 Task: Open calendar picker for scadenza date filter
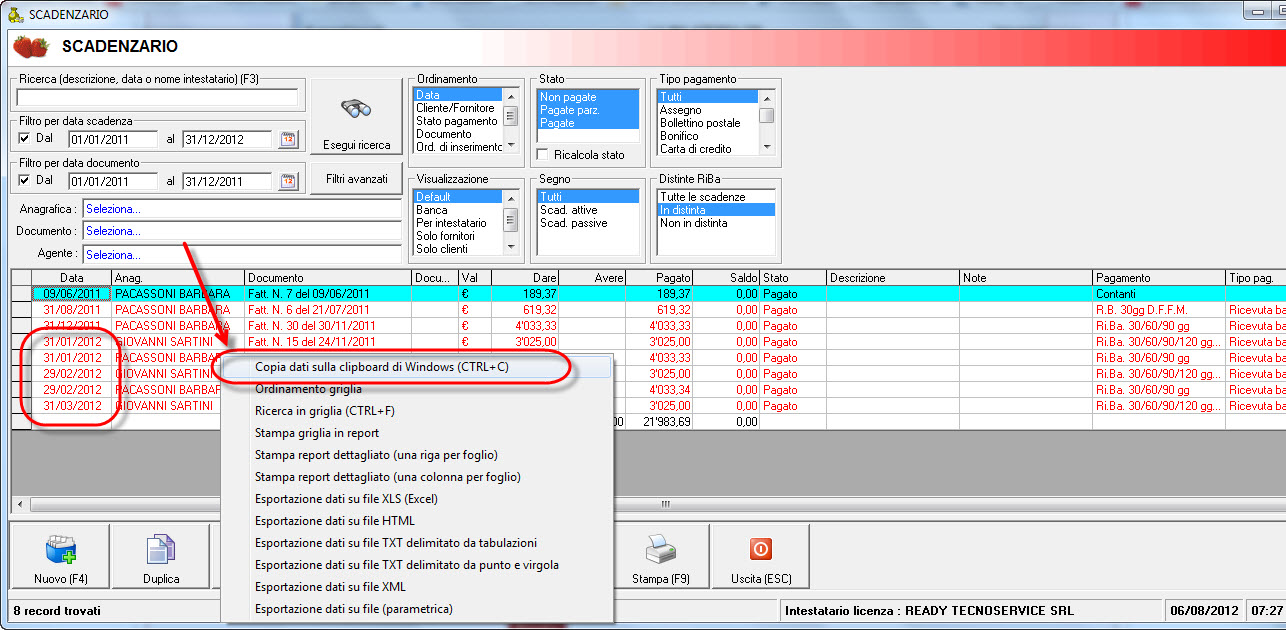pos(289,139)
